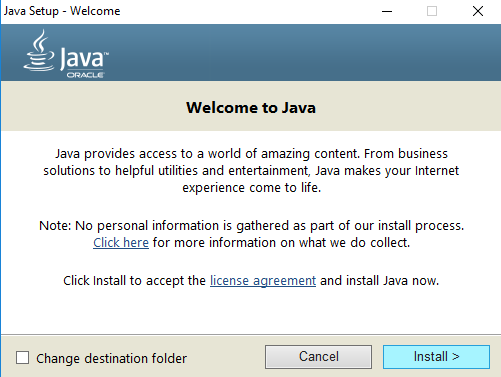This screenshot has height=377, width=501.
Task: Open the 'Click here' privacy information link
Action: [121, 243]
